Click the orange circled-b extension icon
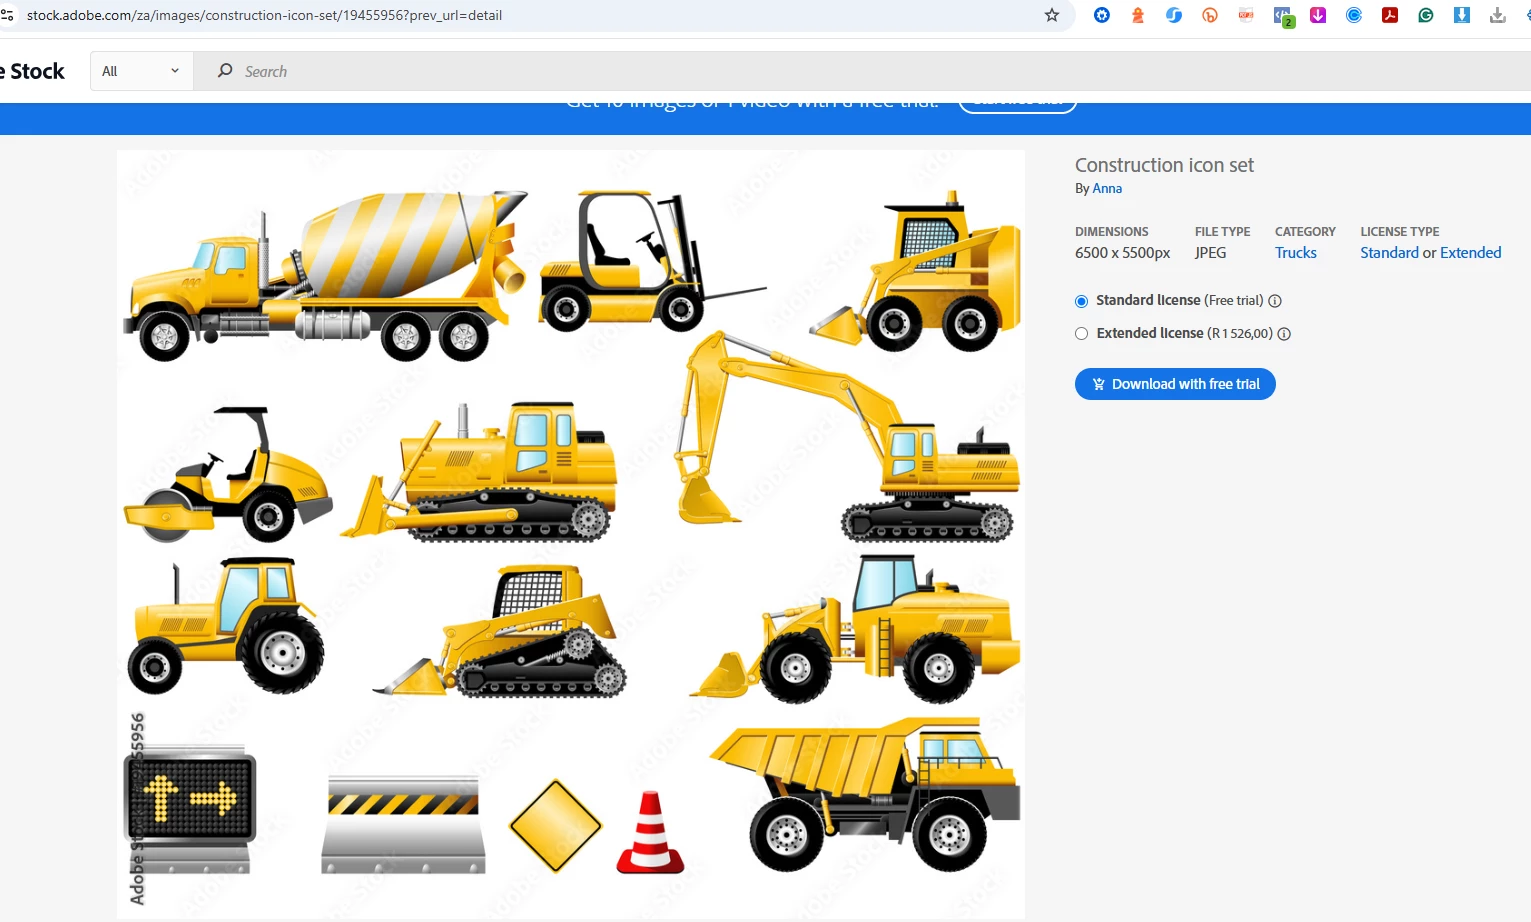This screenshot has height=922, width=1531. [1210, 15]
